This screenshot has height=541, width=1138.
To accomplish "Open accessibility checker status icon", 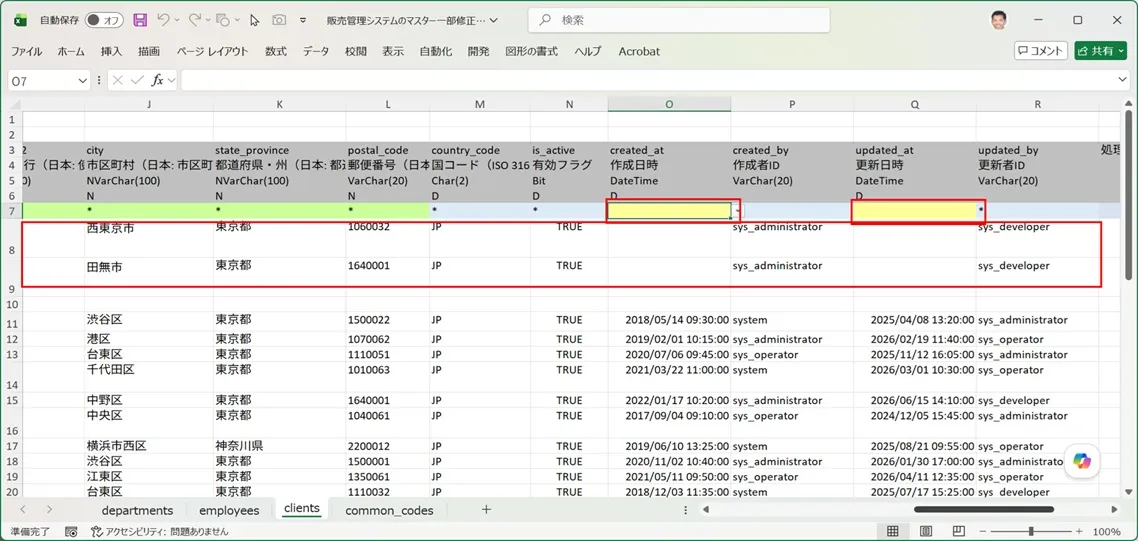I will point(96,532).
